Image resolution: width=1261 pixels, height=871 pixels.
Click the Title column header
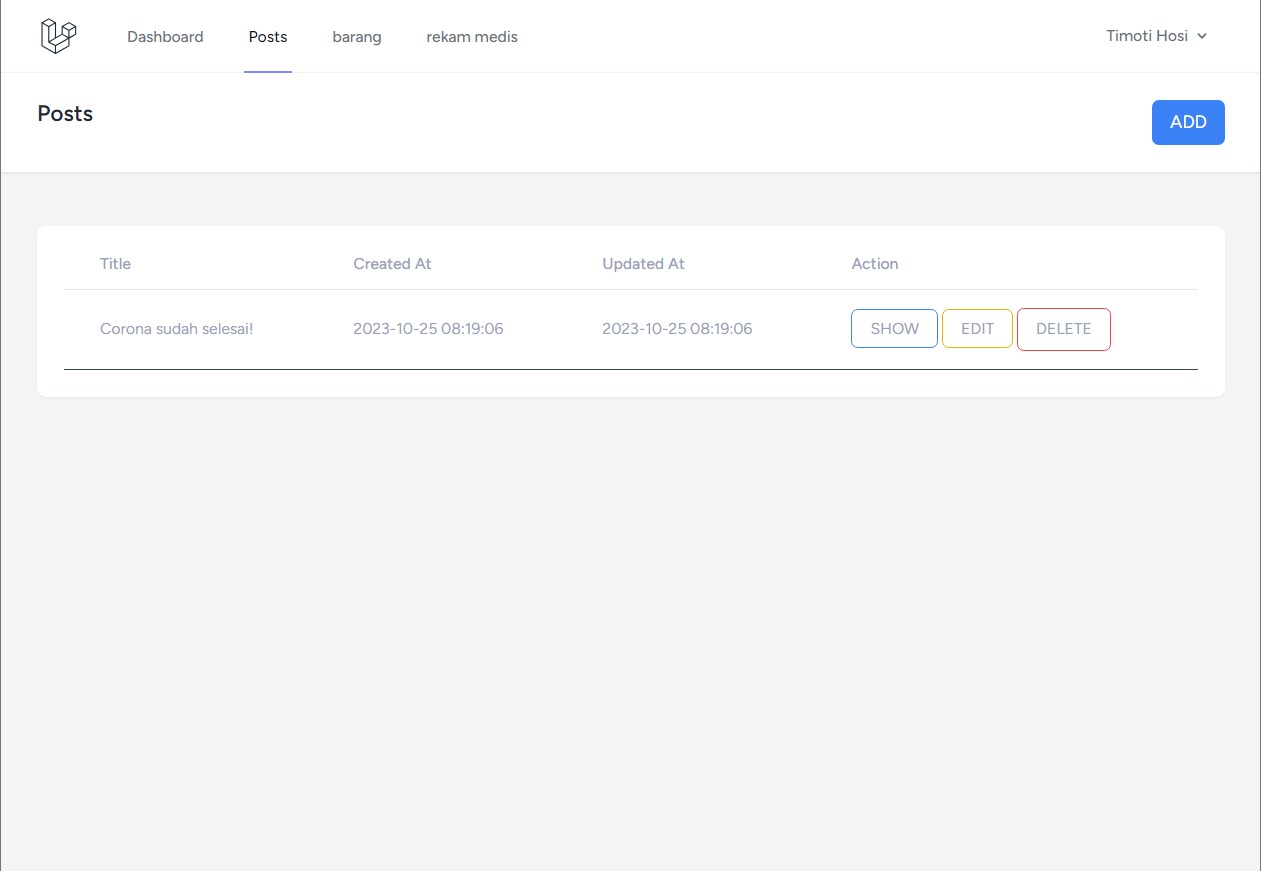coord(114,263)
